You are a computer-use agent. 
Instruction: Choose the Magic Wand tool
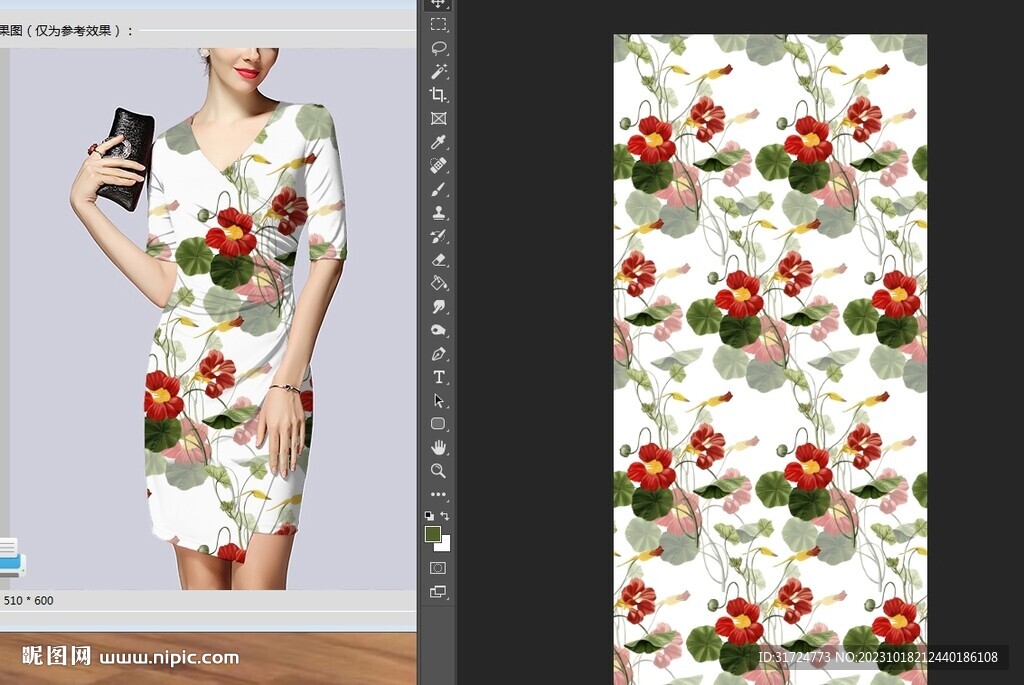(x=438, y=71)
